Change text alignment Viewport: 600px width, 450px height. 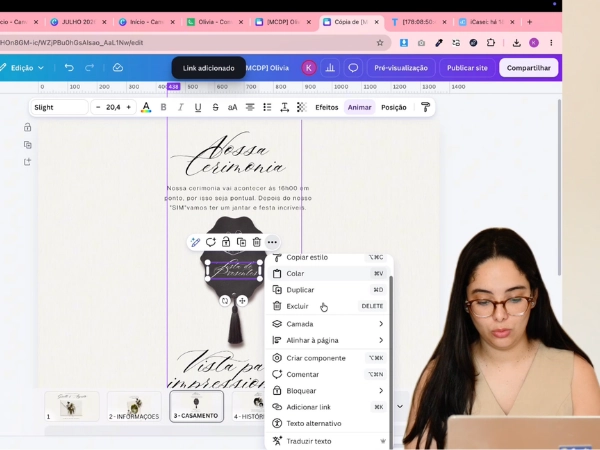click(x=250, y=108)
